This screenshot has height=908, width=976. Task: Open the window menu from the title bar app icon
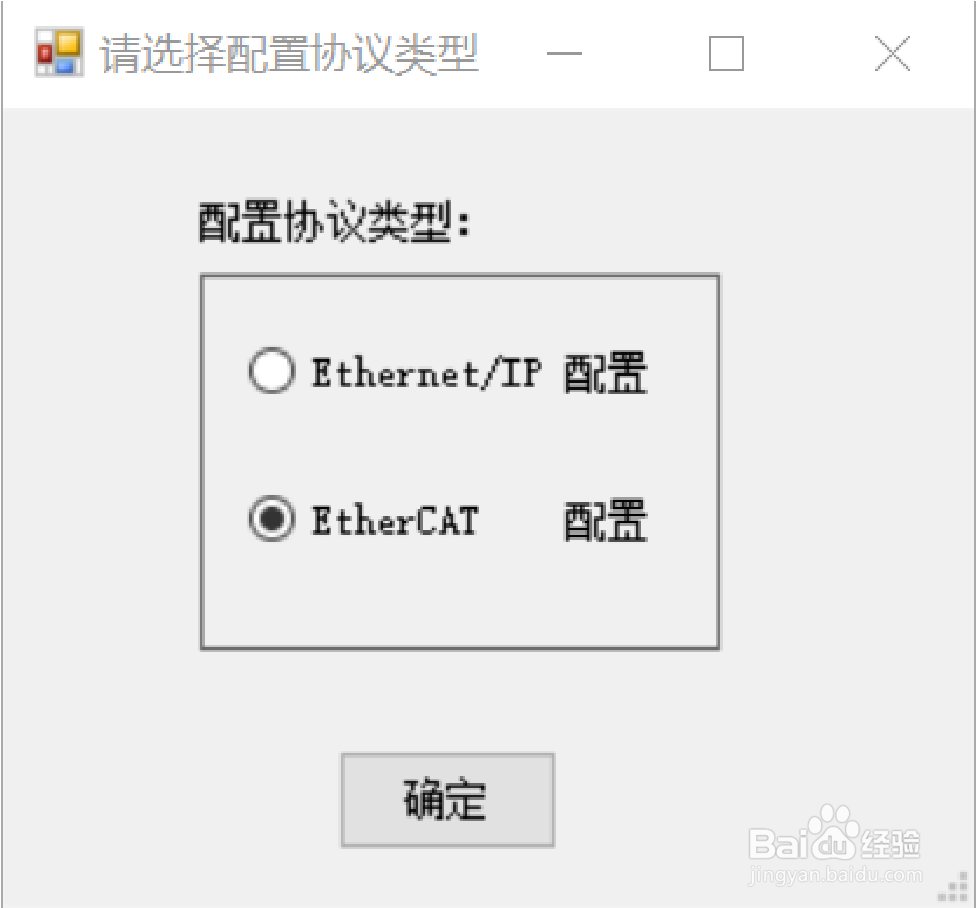(x=59, y=52)
